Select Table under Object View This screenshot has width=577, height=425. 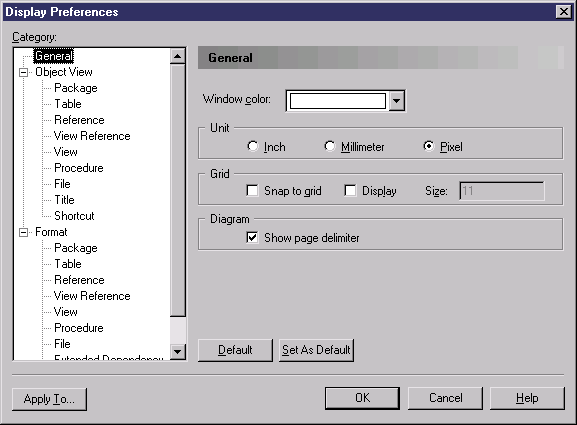click(x=68, y=104)
